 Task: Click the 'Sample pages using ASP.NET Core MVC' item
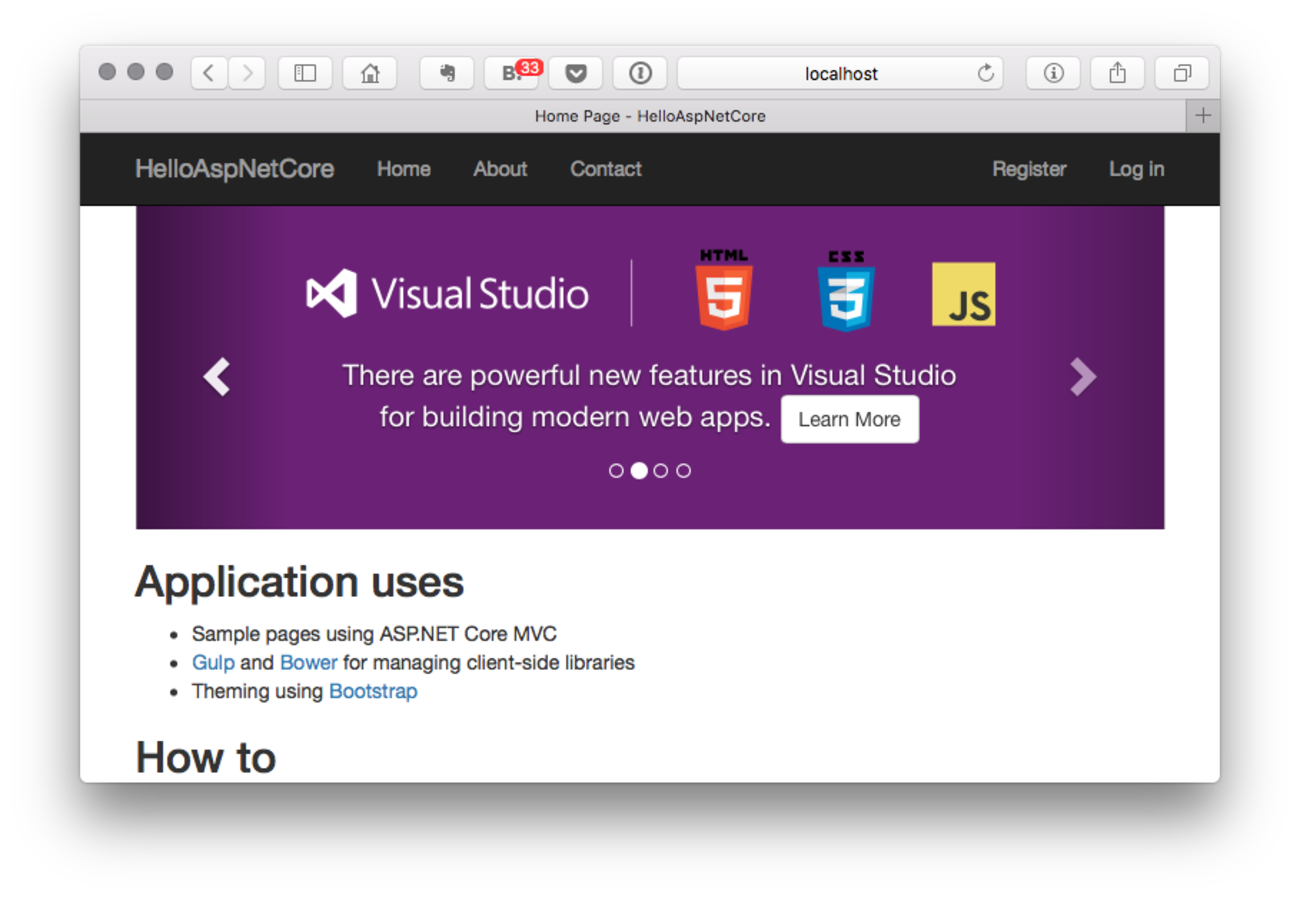coord(374,634)
